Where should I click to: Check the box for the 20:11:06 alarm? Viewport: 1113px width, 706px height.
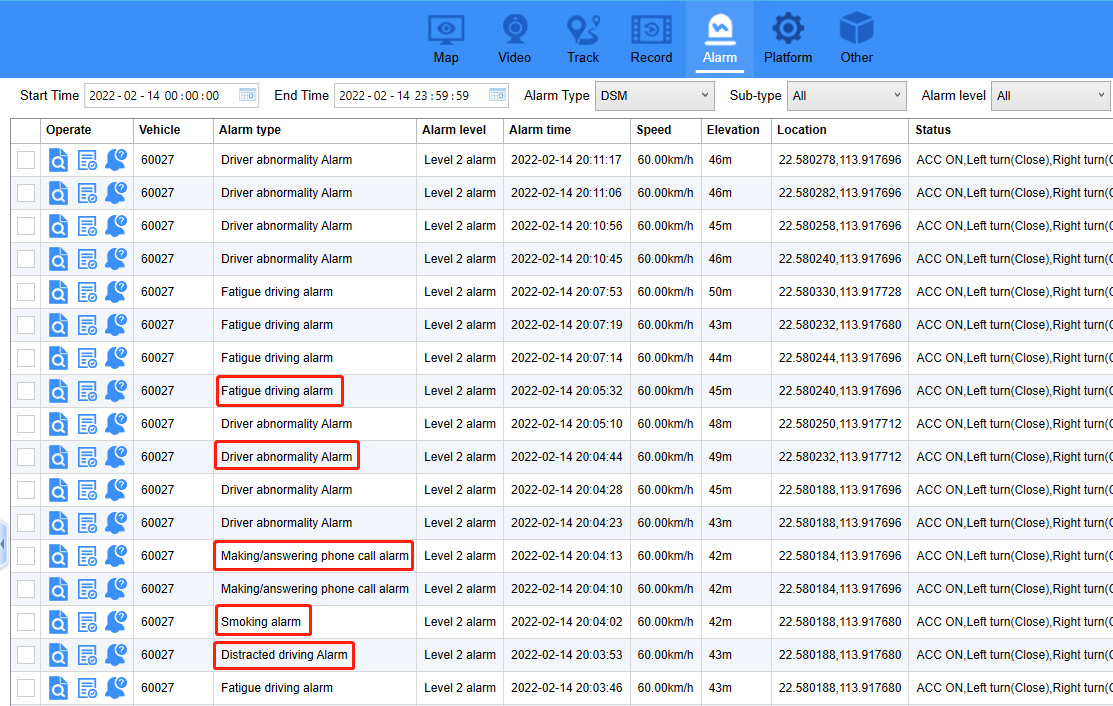(x=26, y=193)
